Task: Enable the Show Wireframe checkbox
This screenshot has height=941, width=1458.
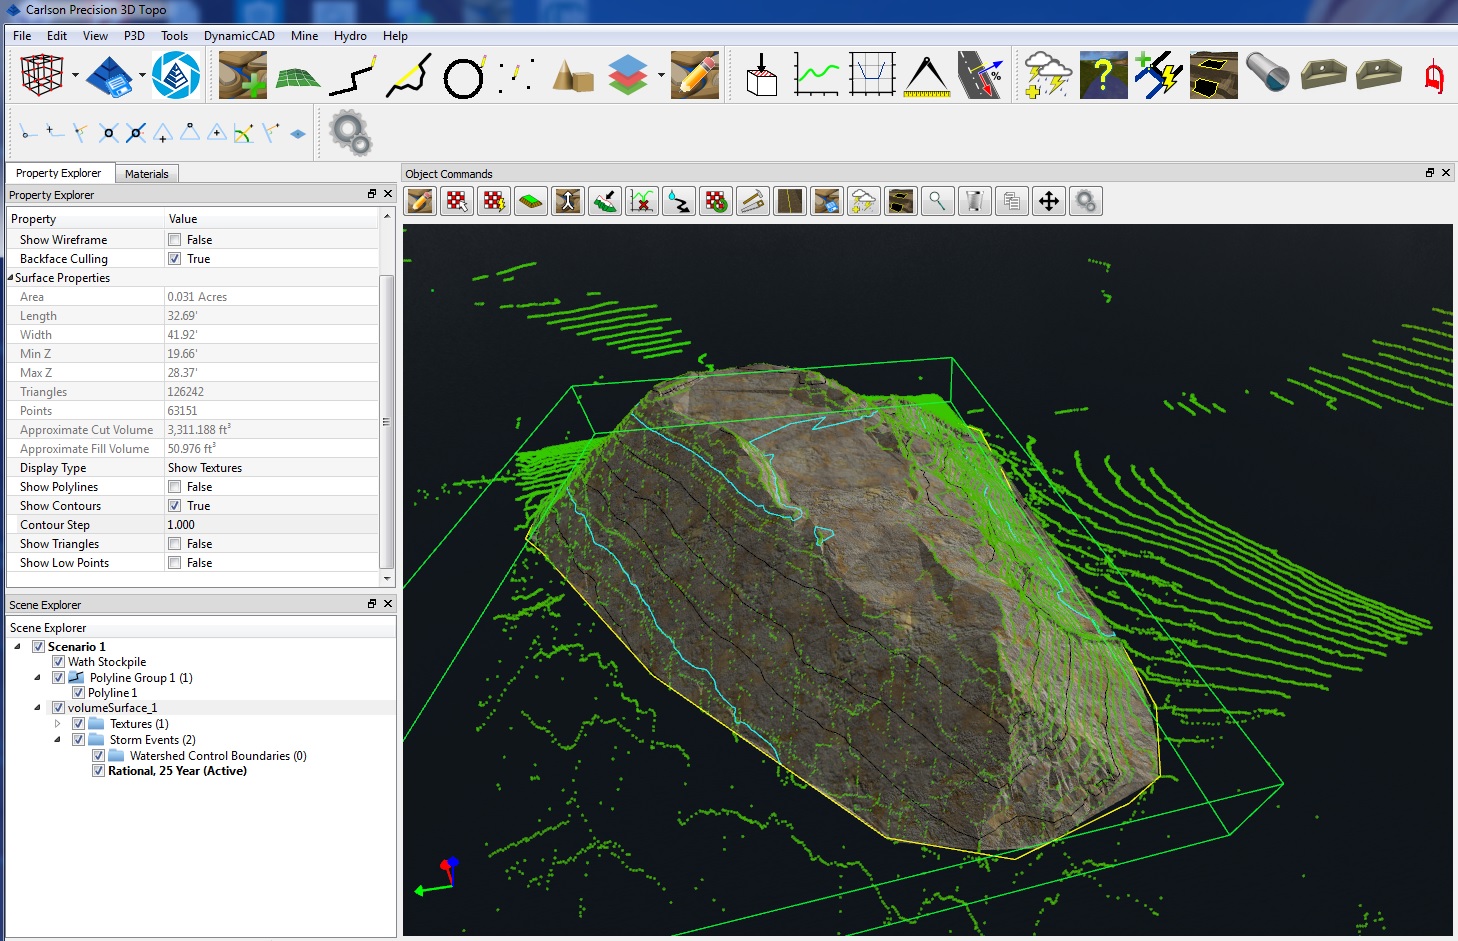Action: [x=175, y=240]
